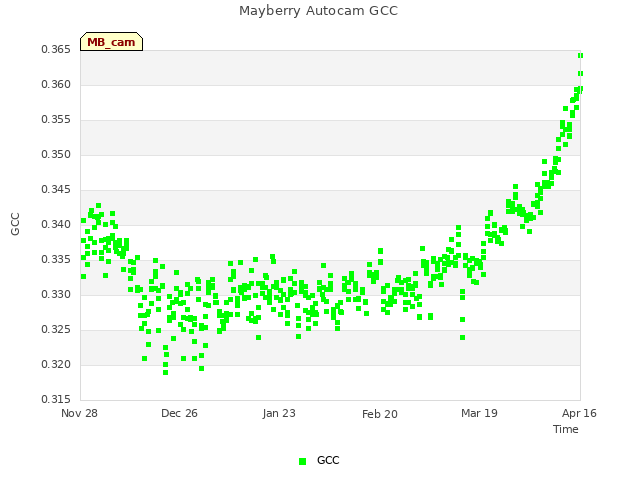
Task: Click the 0.330 y-axis label
Action: pos(56,294)
